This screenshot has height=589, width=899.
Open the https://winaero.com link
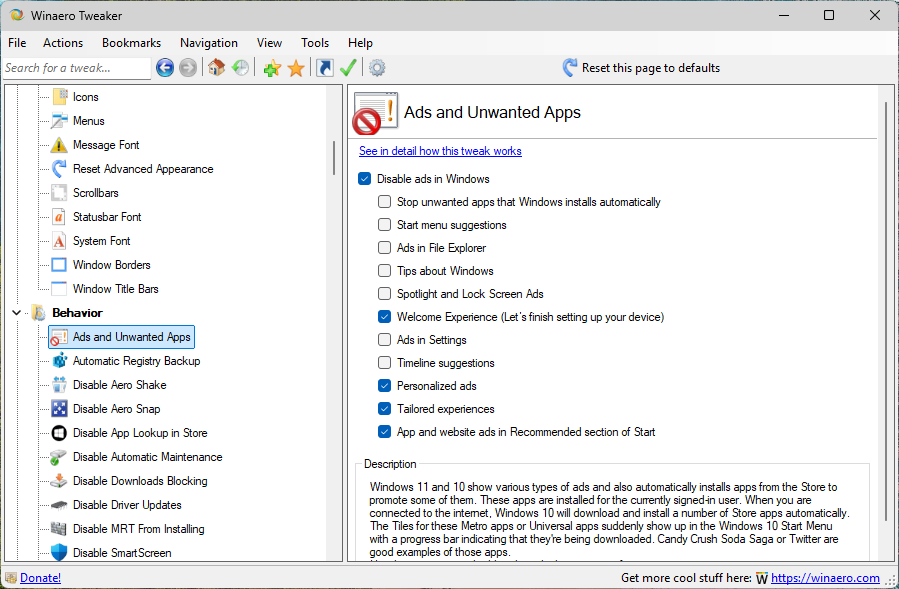pos(825,578)
